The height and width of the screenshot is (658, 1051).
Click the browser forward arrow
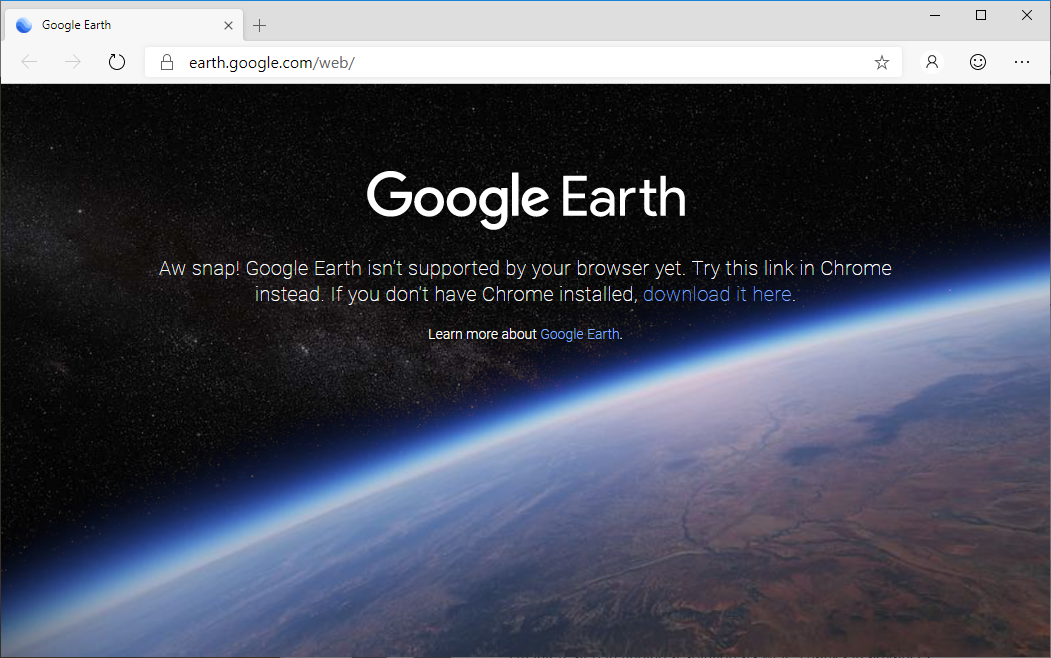click(72, 62)
